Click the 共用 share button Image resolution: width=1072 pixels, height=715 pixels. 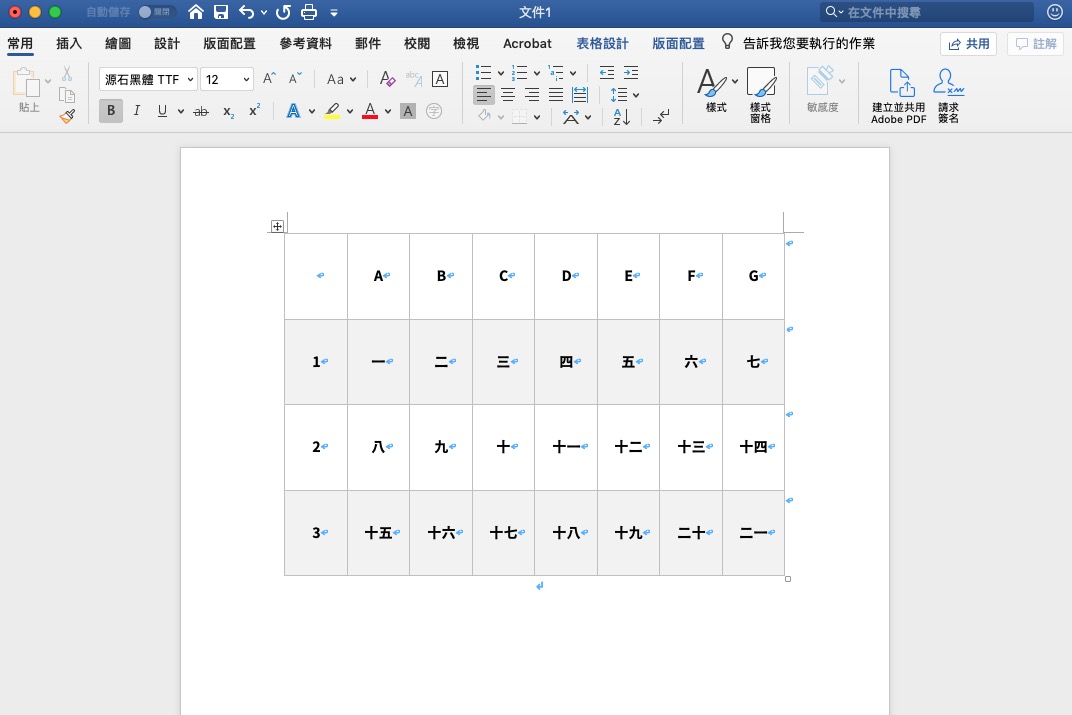pyautogui.click(x=967, y=43)
